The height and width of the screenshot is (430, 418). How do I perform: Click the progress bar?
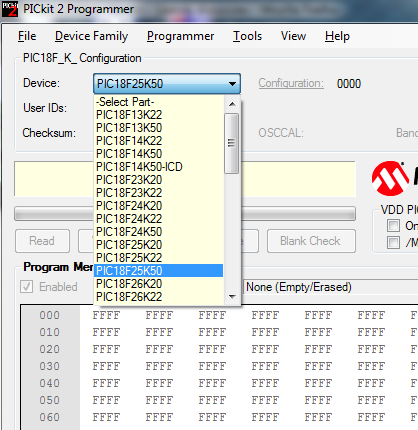(185, 213)
